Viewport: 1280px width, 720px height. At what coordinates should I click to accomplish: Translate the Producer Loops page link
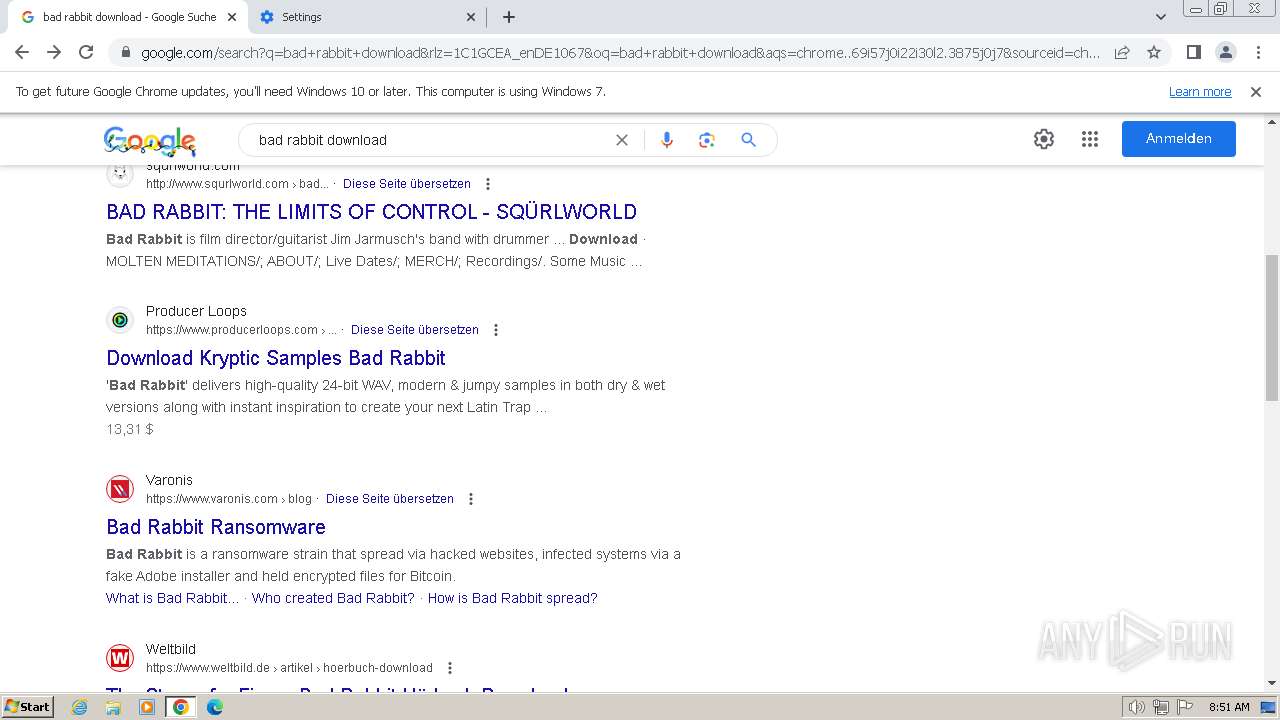pyautogui.click(x=415, y=330)
